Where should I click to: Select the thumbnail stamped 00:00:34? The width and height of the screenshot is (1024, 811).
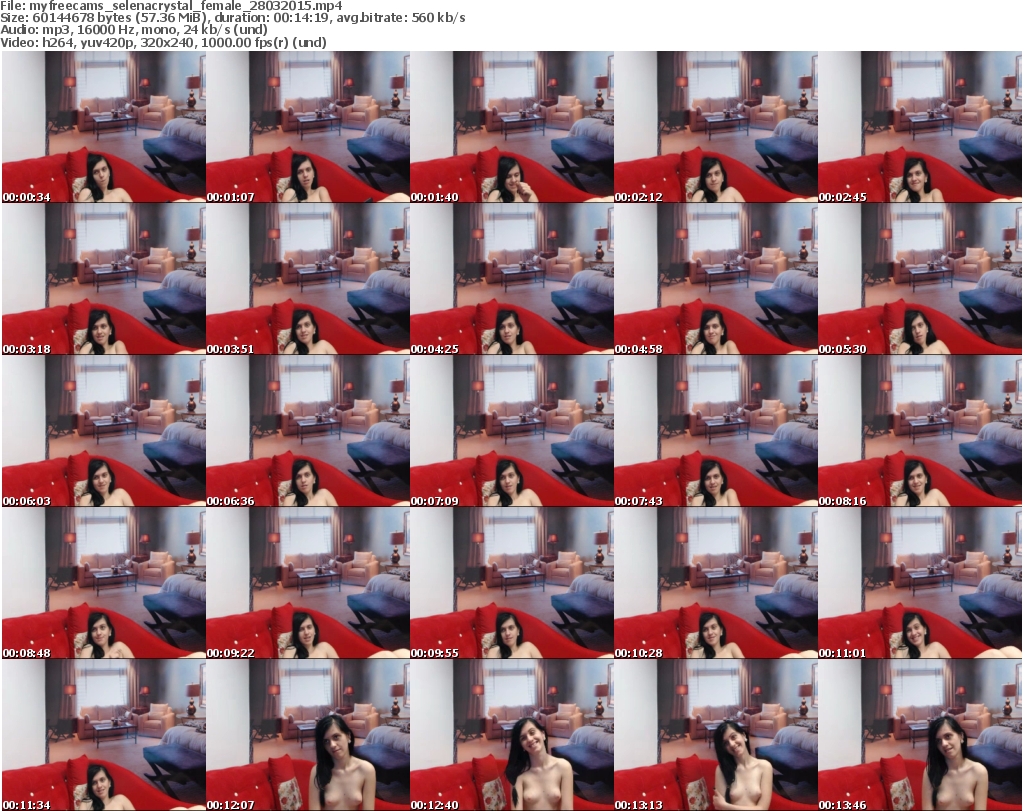click(104, 127)
